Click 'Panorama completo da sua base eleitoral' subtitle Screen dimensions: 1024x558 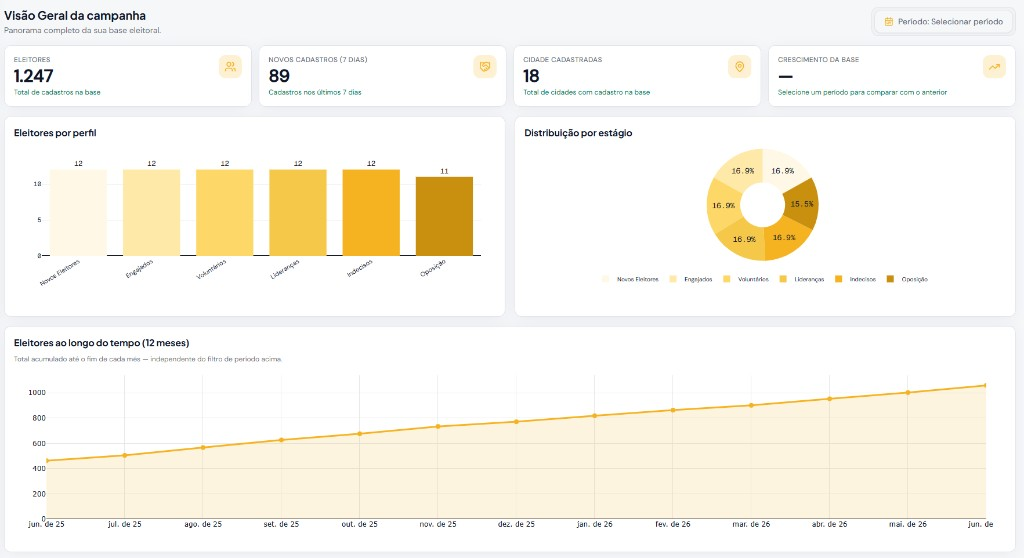point(82,30)
